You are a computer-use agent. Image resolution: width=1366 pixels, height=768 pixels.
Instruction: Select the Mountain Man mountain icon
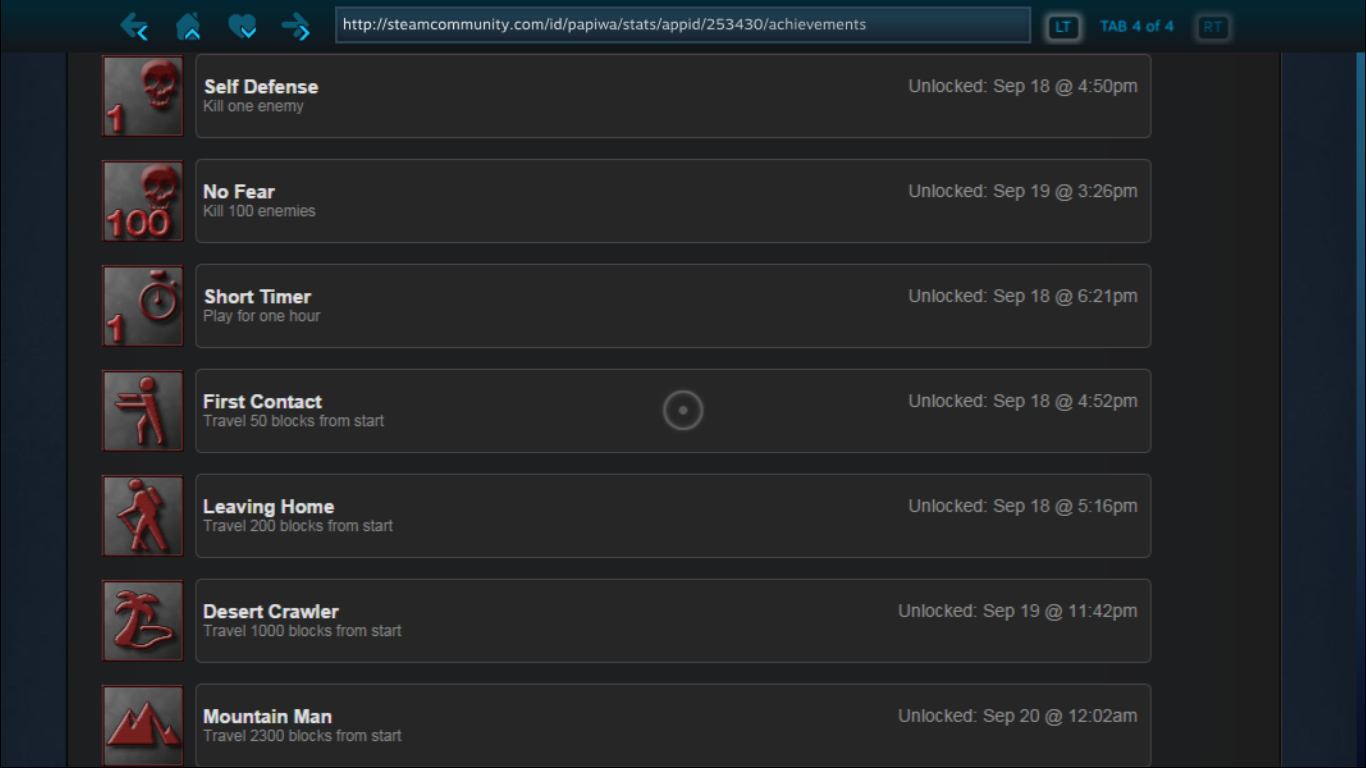pos(143,724)
